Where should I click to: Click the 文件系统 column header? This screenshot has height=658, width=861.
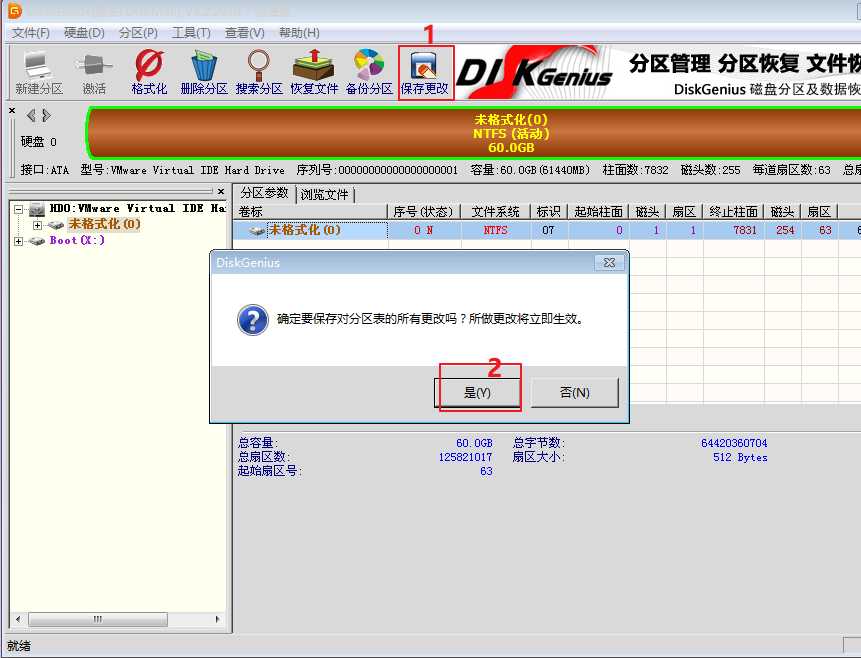tap(496, 211)
